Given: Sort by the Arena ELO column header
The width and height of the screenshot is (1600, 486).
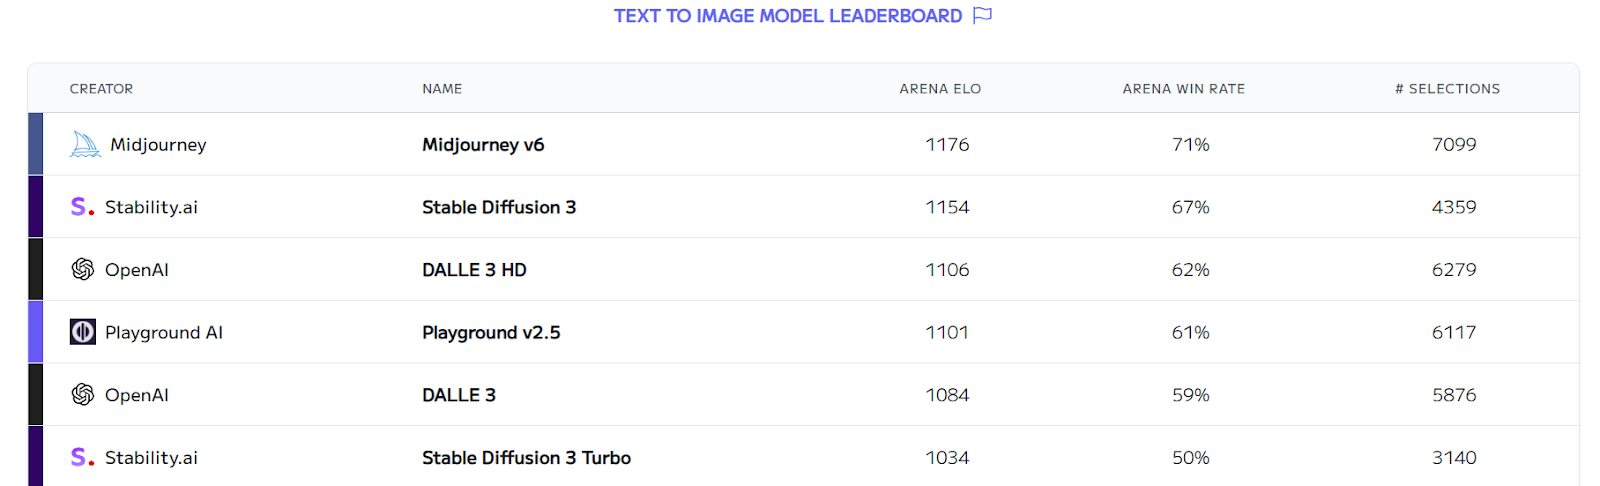Looking at the screenshot, I should [940, 89].
